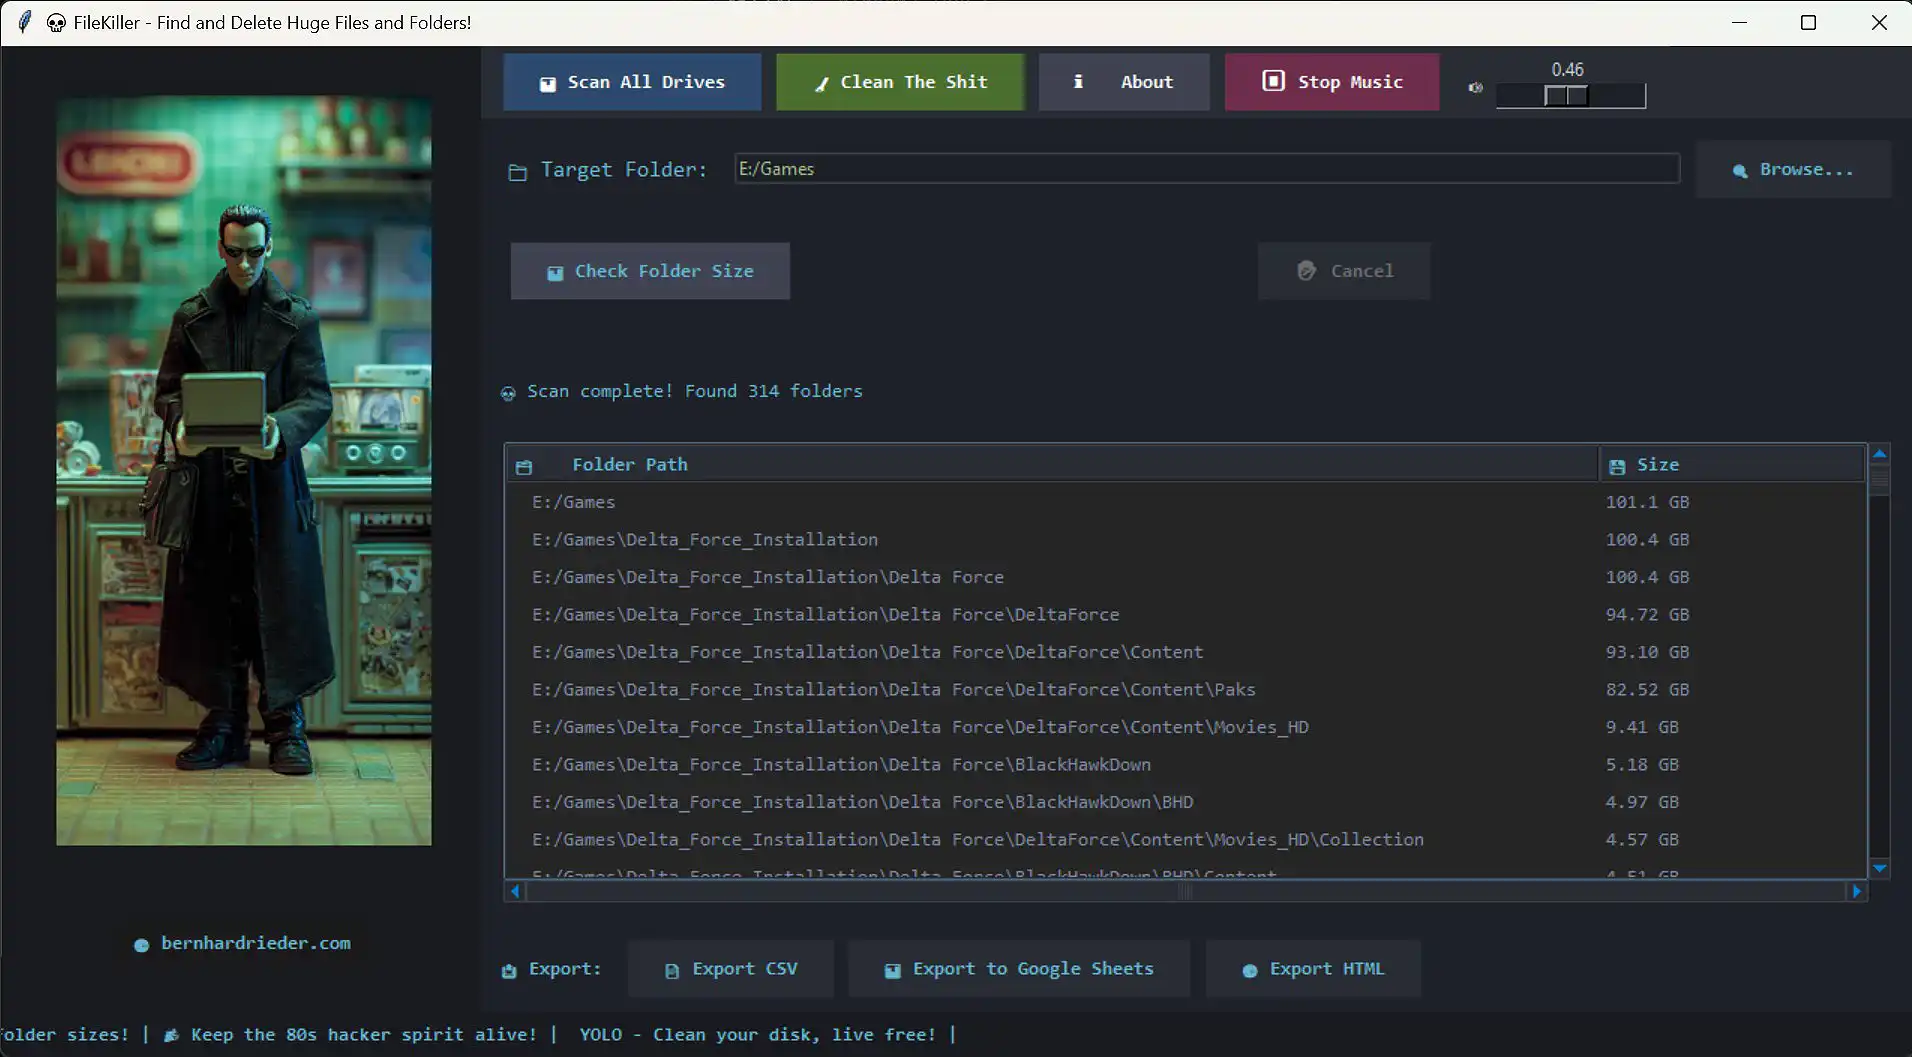Click the save-disk icon in the Size header
This screenshot has width=1912, height=1057.
click(1617, 466)
